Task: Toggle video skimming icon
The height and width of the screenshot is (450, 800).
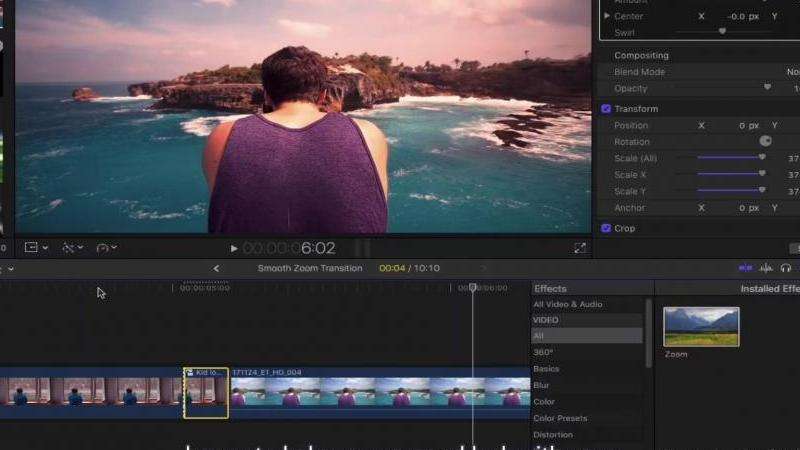Action: tap(745, 268)
